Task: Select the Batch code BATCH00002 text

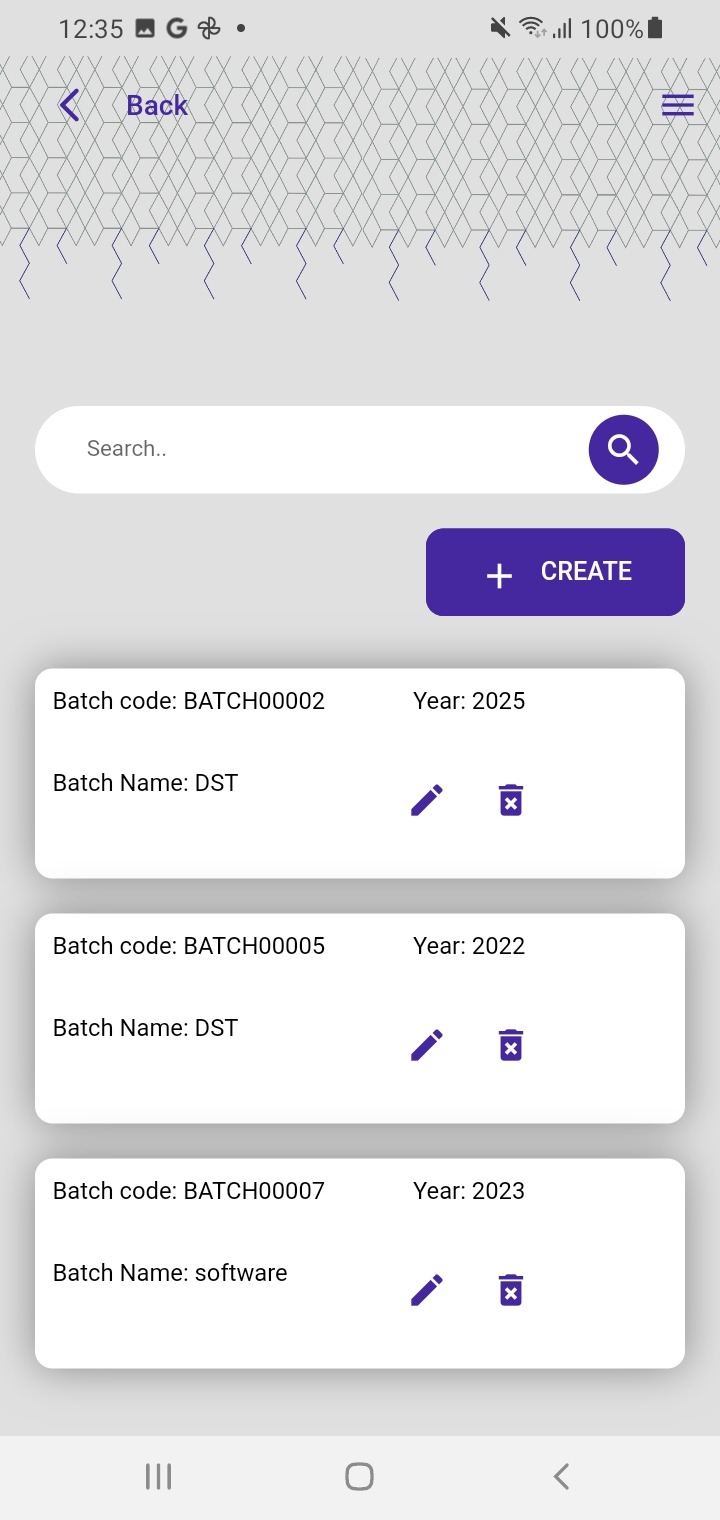Action: point(189,701)
